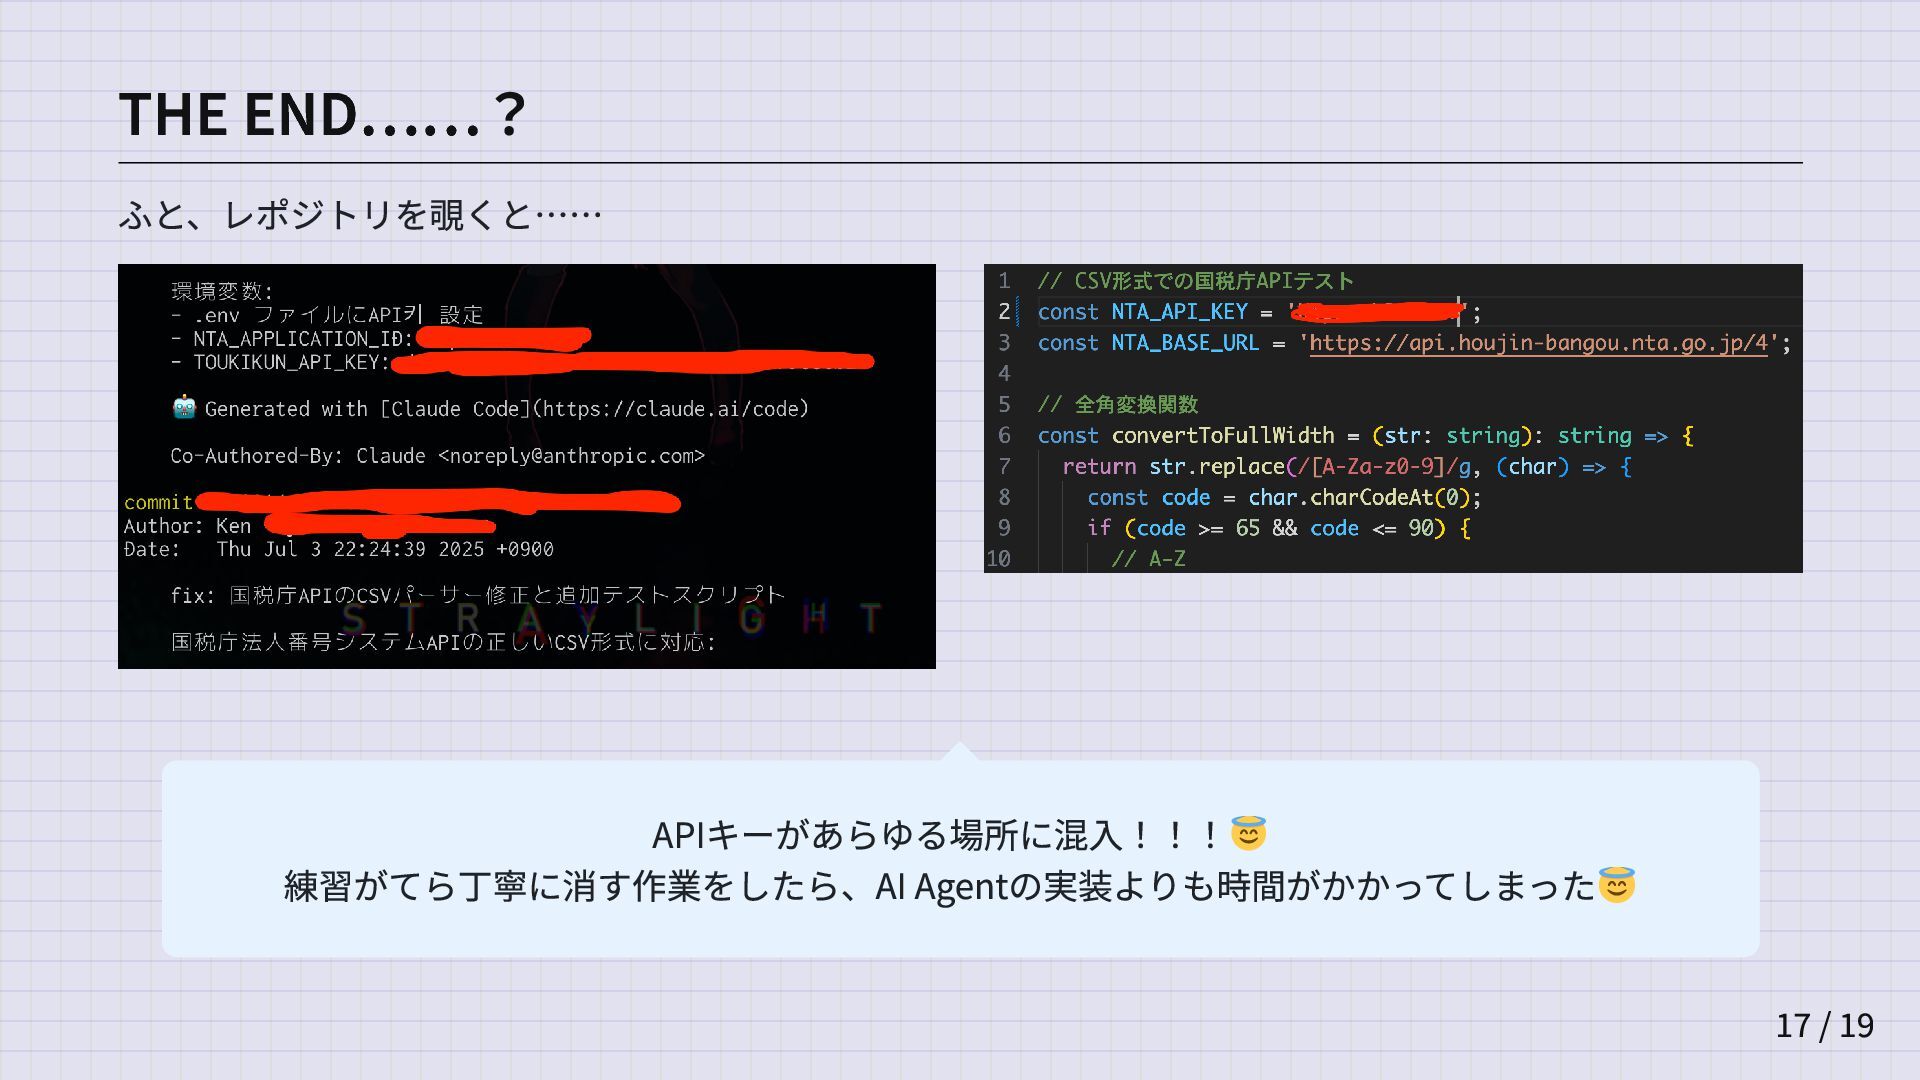Click the comment '// 全角変換関数'
Viewport: 1920px width, 1080px height.
[x=1117, y=405]
